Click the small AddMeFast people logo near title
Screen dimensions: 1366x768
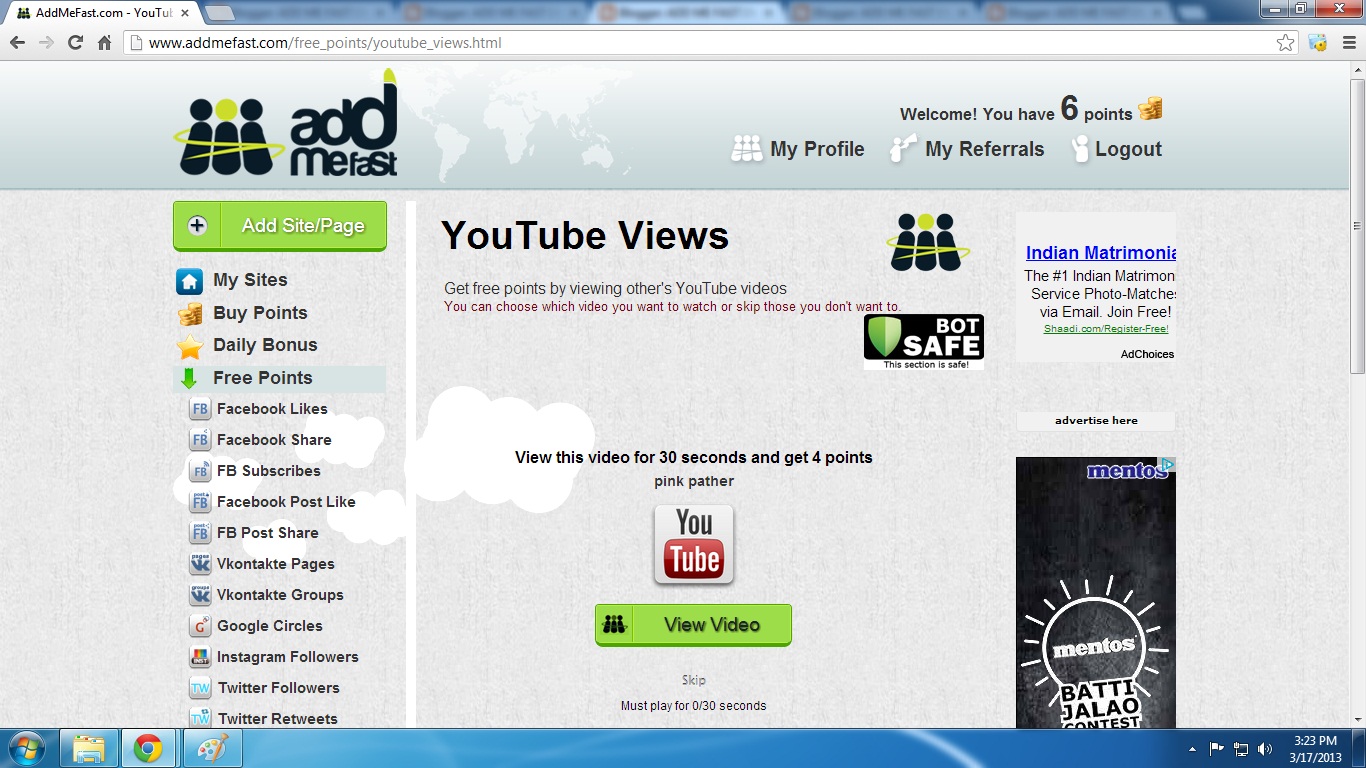tap(928, 241)
